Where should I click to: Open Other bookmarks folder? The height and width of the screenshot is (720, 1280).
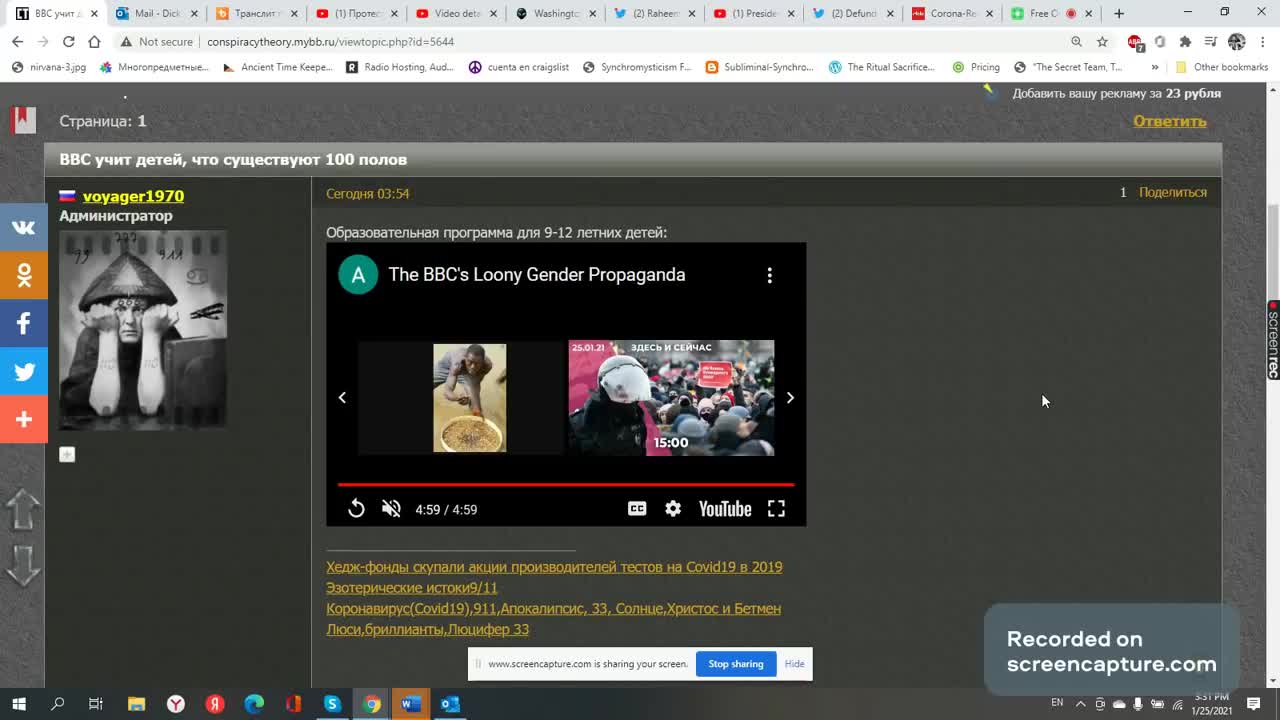(x=1221, y=67)
